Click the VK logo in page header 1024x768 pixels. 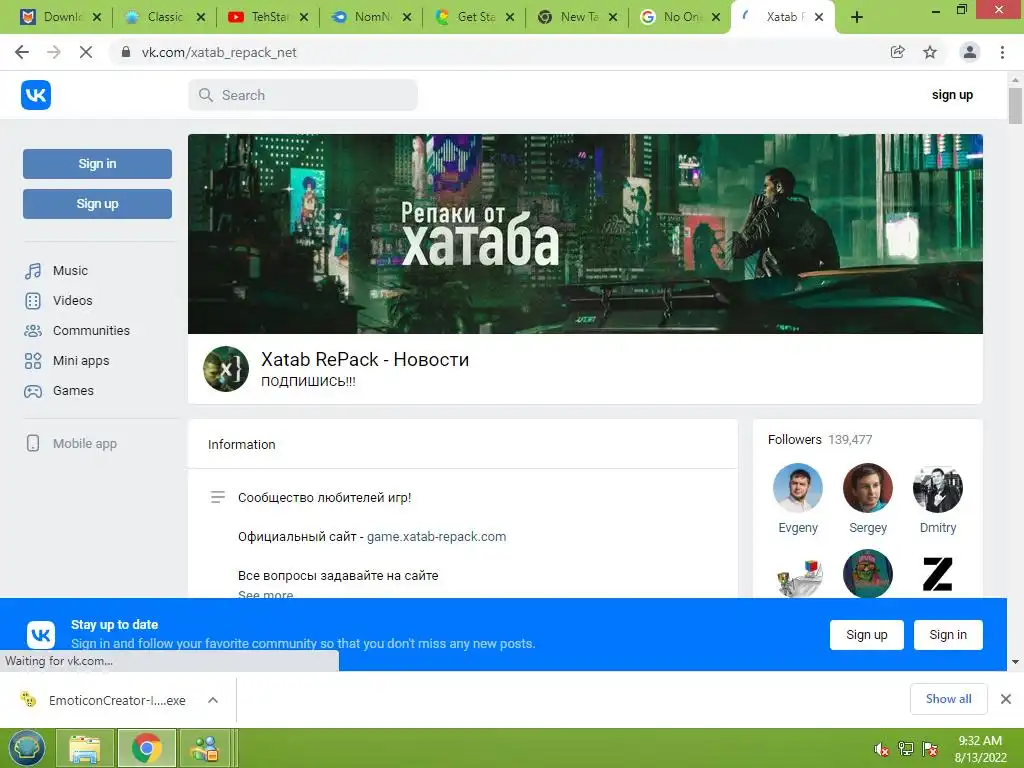tap(36, 95)
